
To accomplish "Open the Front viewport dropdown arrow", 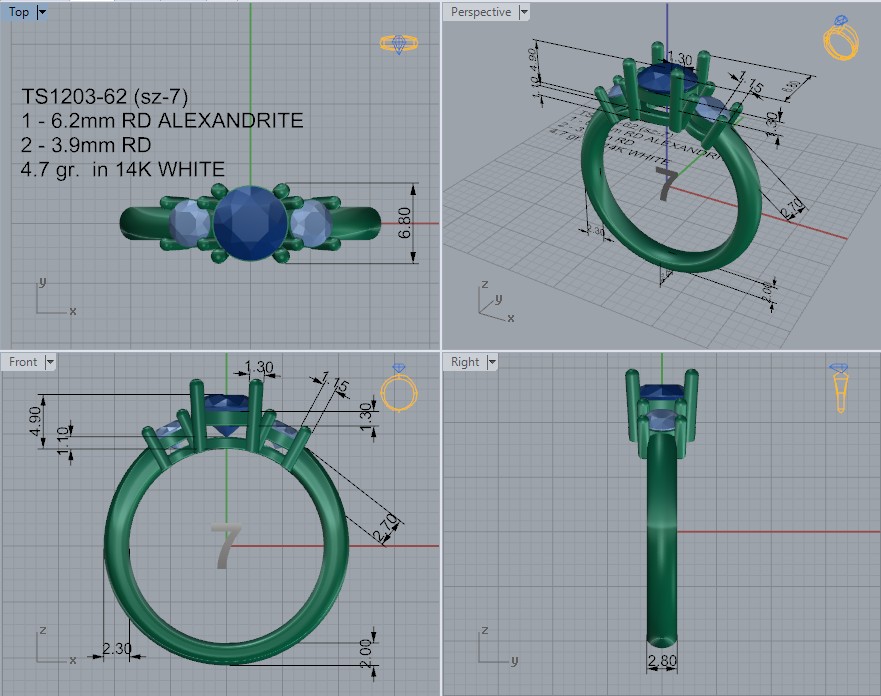I will pyautogui.click(x=50, y=362).
